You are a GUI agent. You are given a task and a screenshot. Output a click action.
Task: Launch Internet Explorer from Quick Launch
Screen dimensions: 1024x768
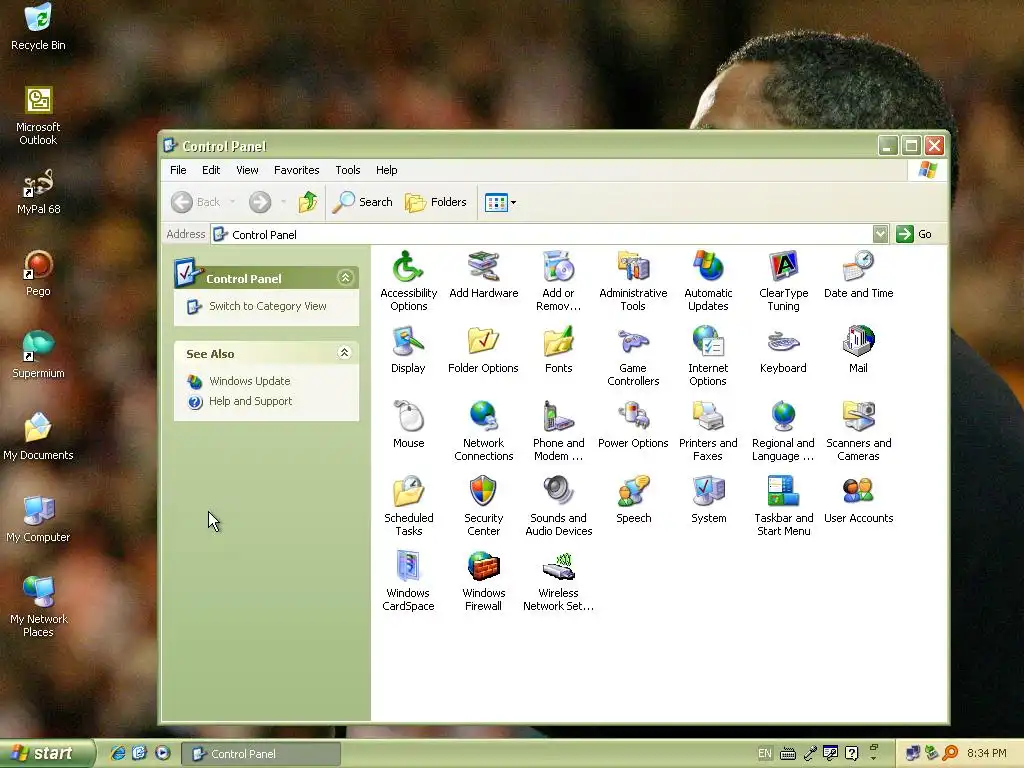(118, 753)
